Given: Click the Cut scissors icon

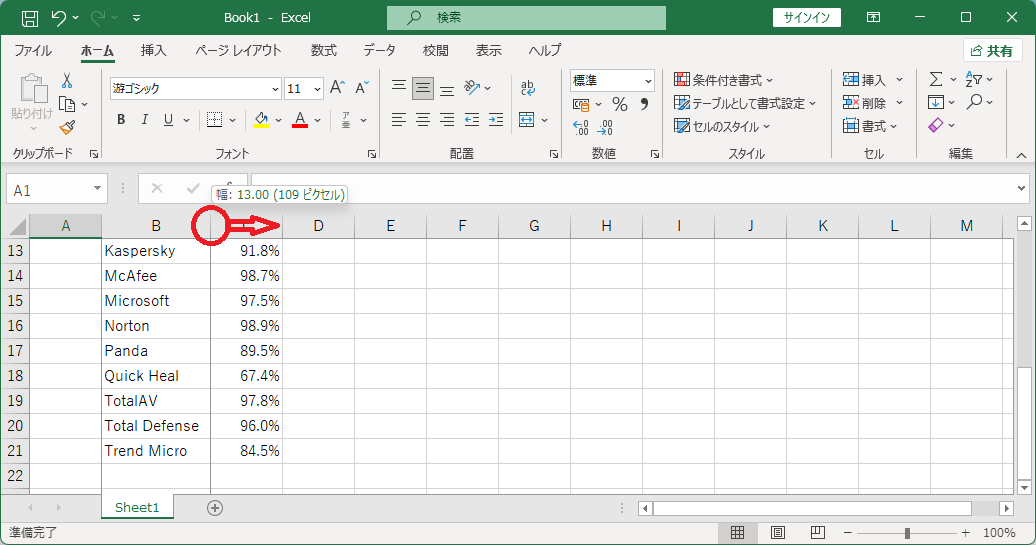Looking at the screenshot, I should tap(67, 81).
